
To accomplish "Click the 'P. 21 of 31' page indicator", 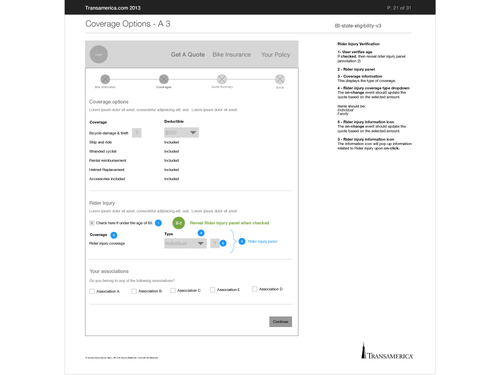I will pos(399,8).
